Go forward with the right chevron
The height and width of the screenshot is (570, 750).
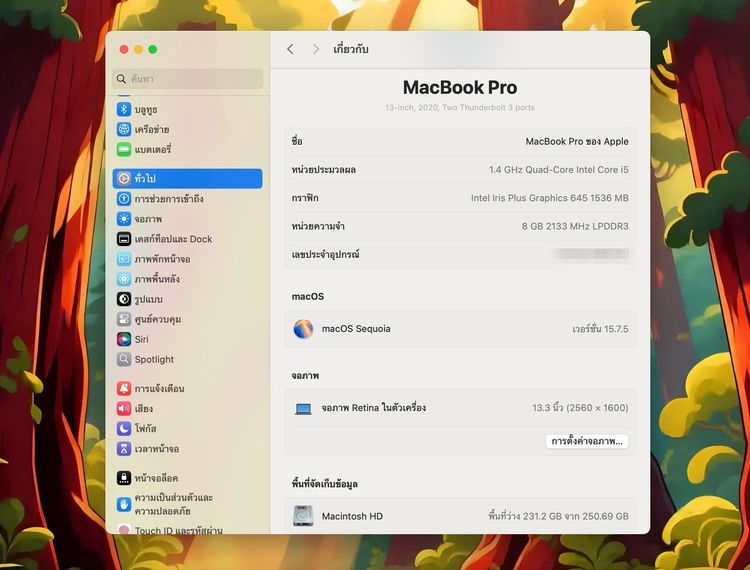click(316, 49)
